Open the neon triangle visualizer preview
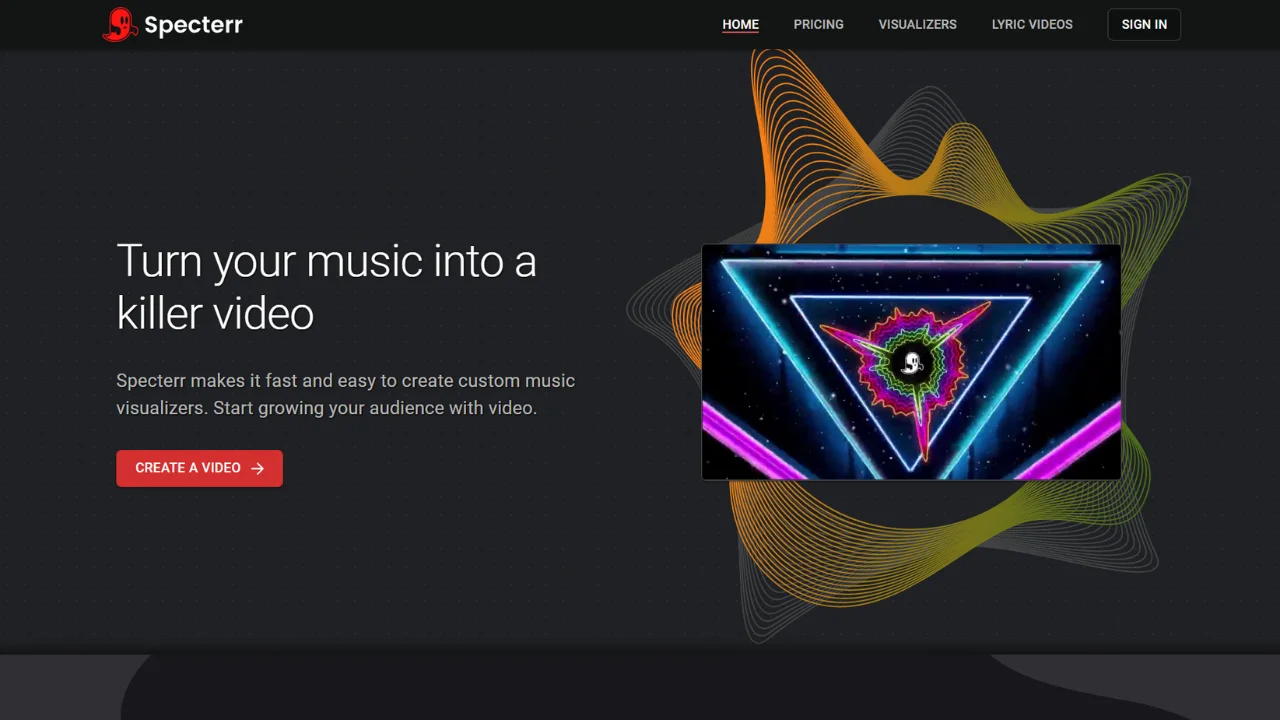 click(911, 362)
